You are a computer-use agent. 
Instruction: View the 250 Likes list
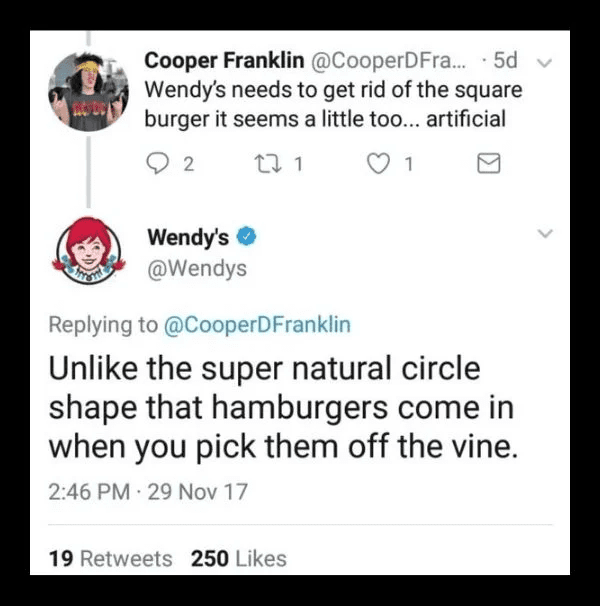point(239,558)
